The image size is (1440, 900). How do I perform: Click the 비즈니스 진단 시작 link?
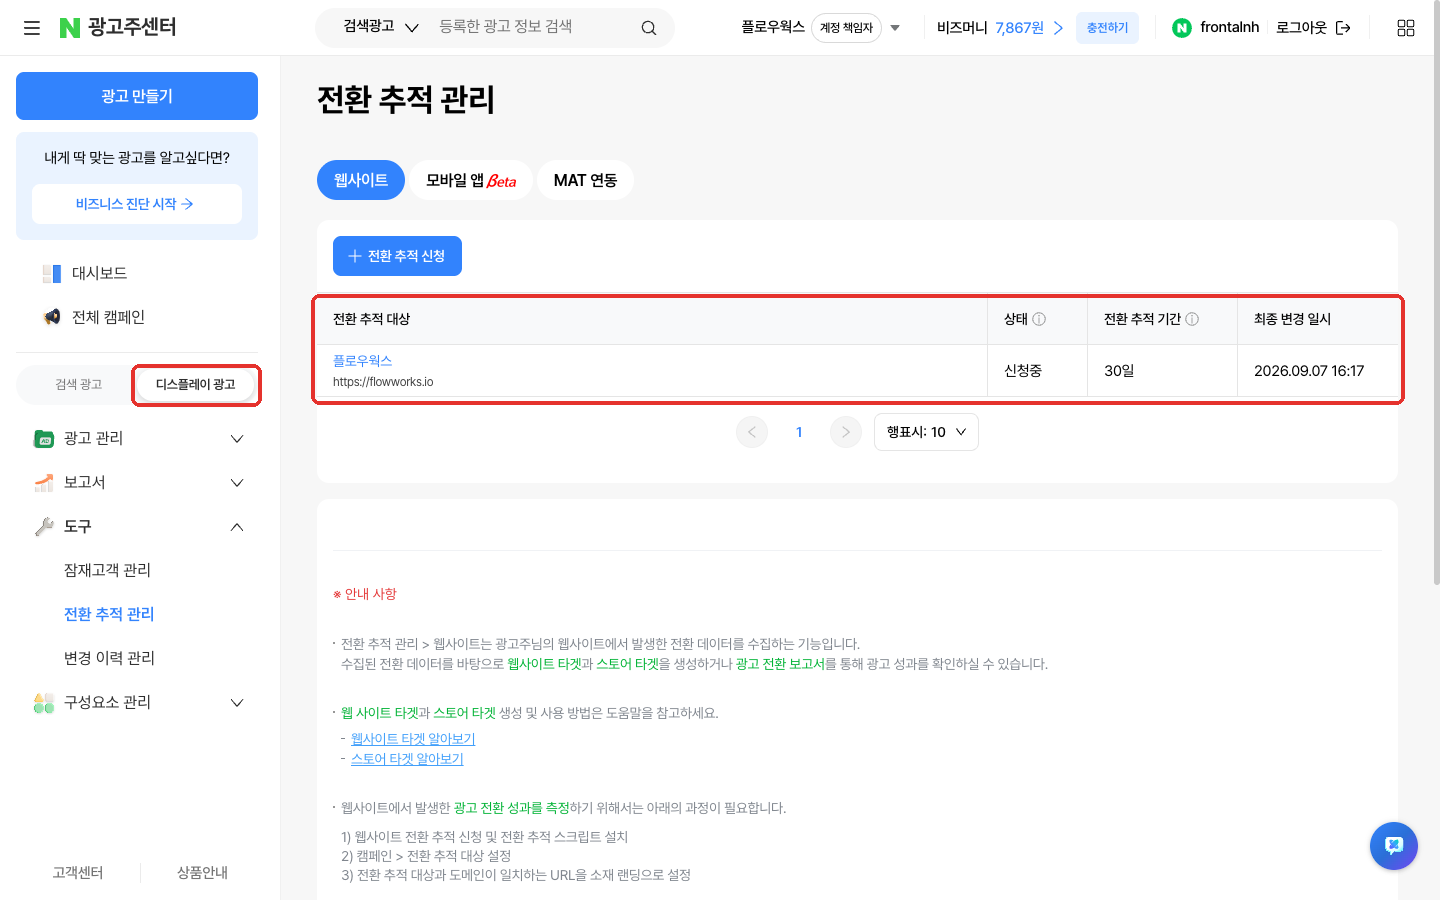[x=137, y=204]
